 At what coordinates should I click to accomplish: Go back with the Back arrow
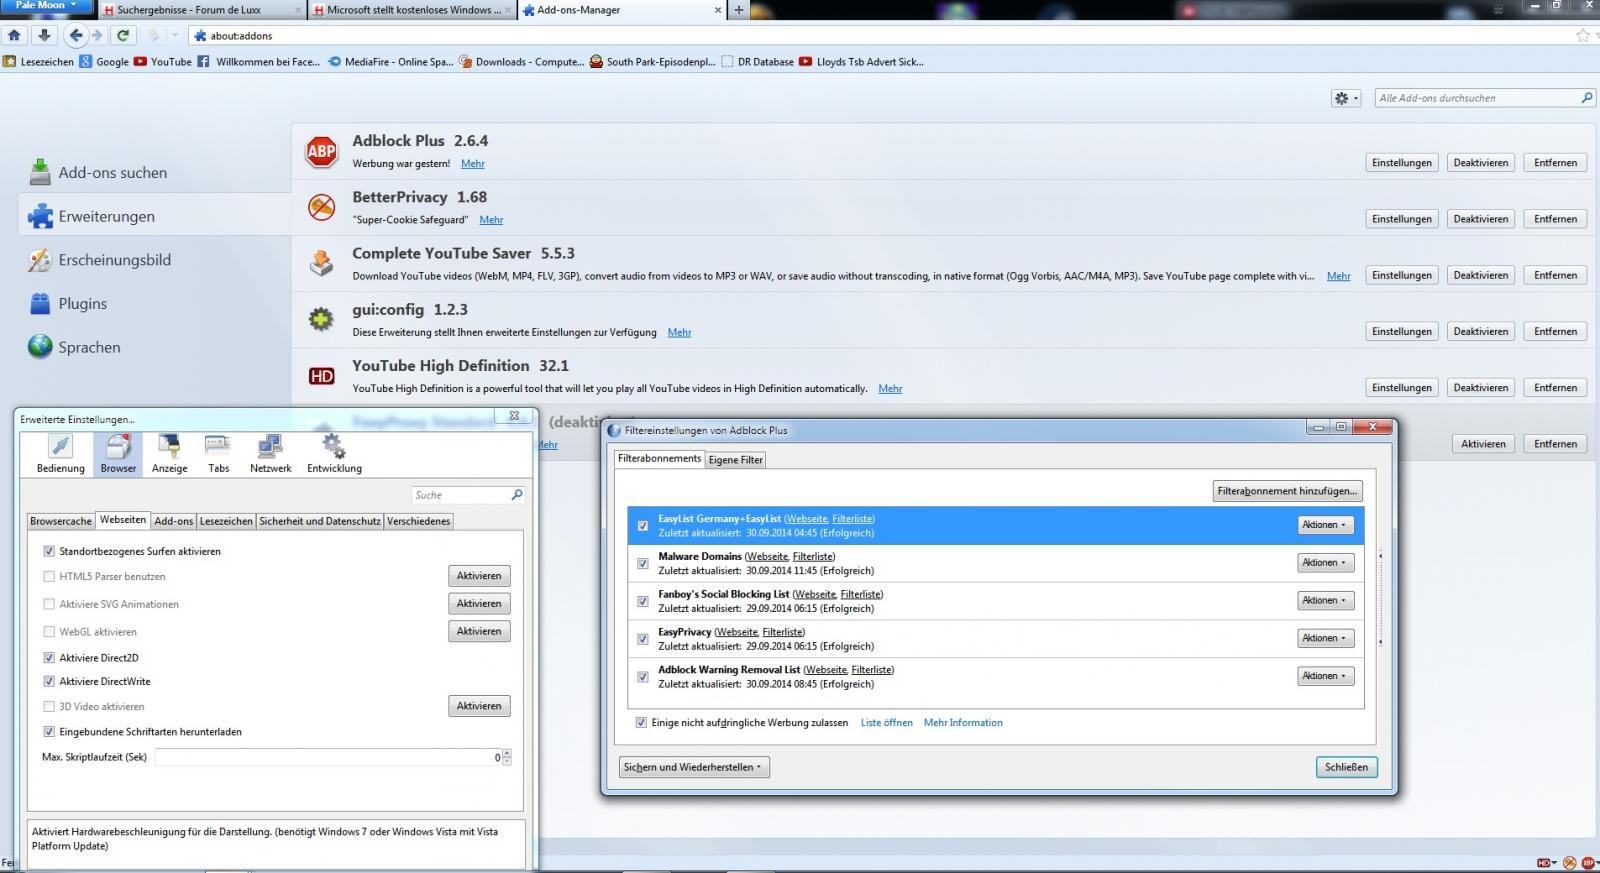tap(76, 35)
